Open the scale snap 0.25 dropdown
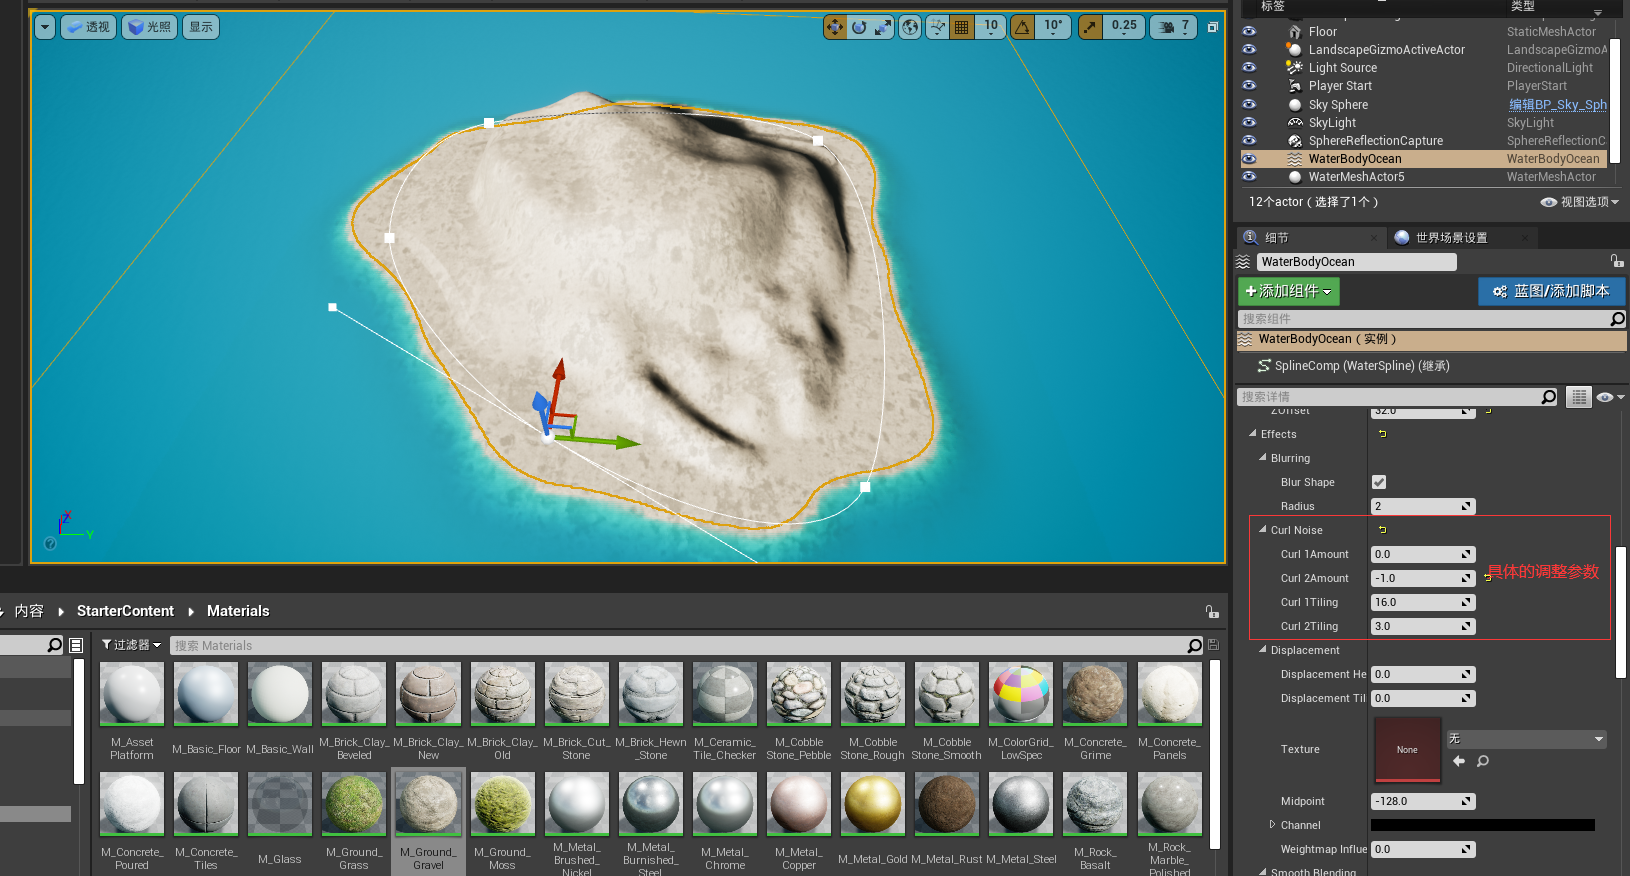Screen dimensions: 1630x876 tap(1124, 27)
